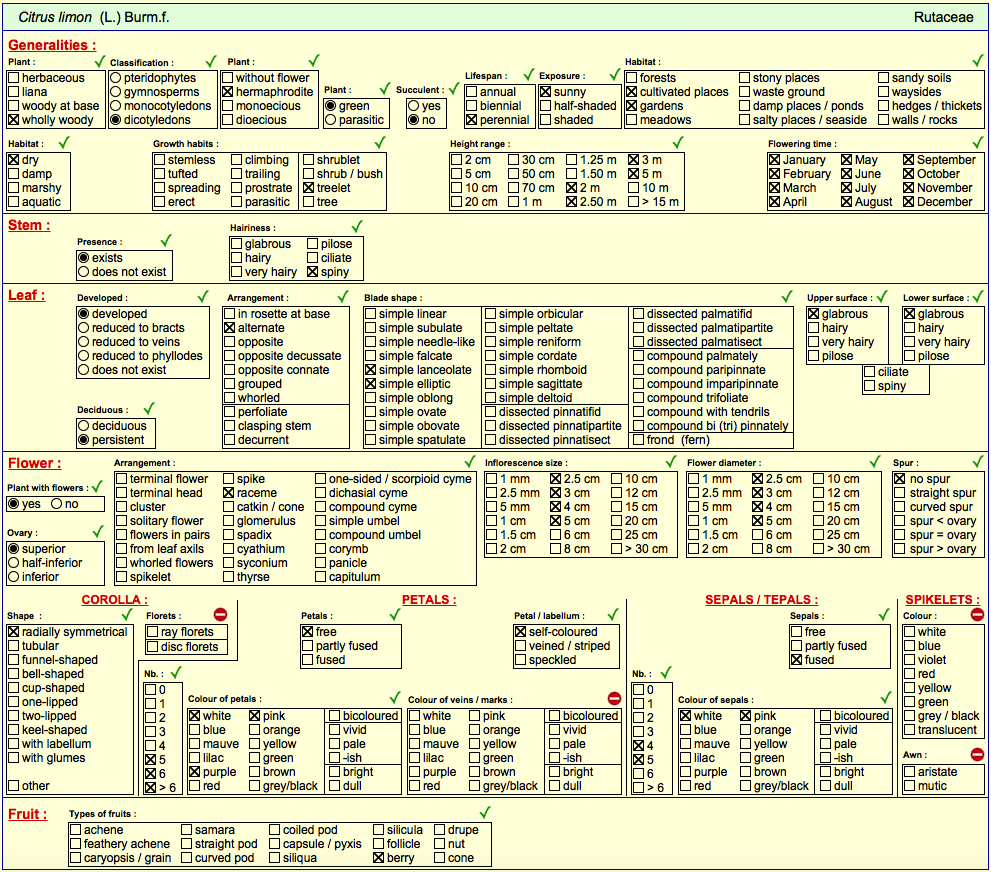Click the green checkmark beside Succulent
The height and width of the screenshot is (872, 991).
pos(454,88)
